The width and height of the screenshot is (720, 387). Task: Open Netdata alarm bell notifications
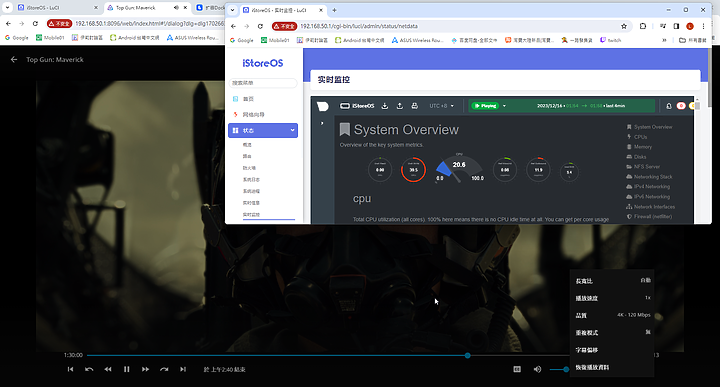point(669,106)
